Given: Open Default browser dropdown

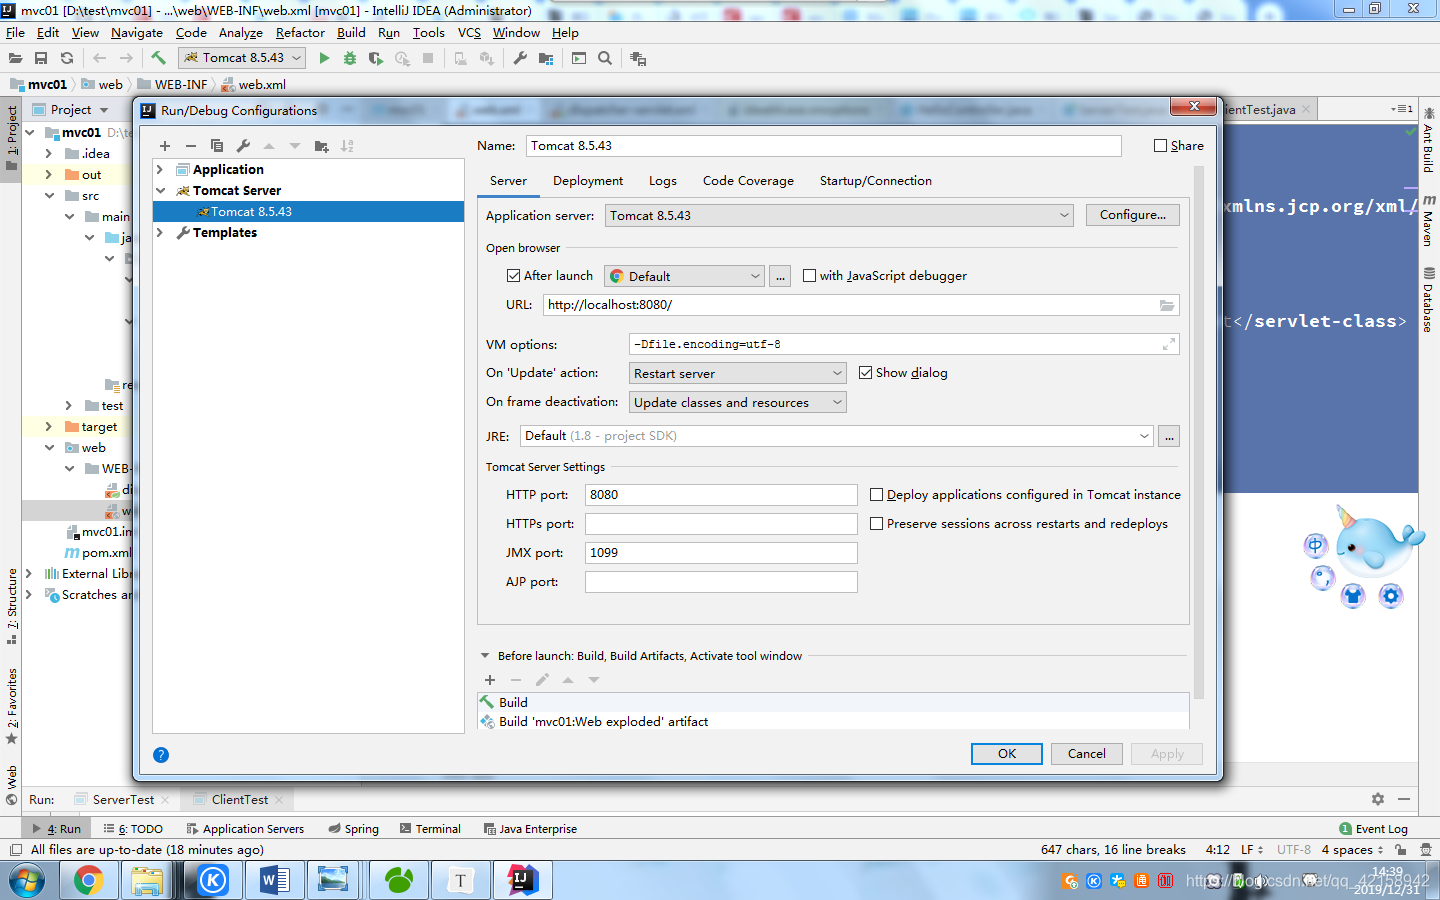Looking at the screenshot, I should pyautogui.click(x=684, y=276).
